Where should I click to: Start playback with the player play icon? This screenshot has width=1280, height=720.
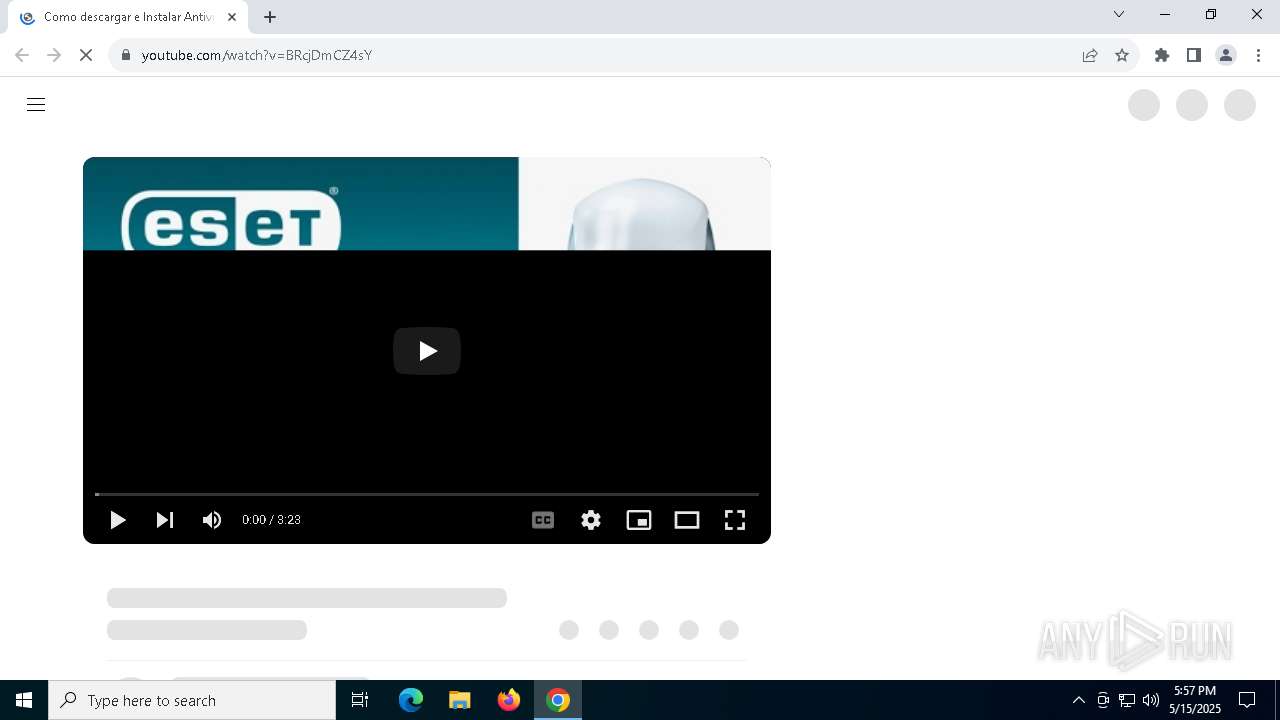click(117, 520)
